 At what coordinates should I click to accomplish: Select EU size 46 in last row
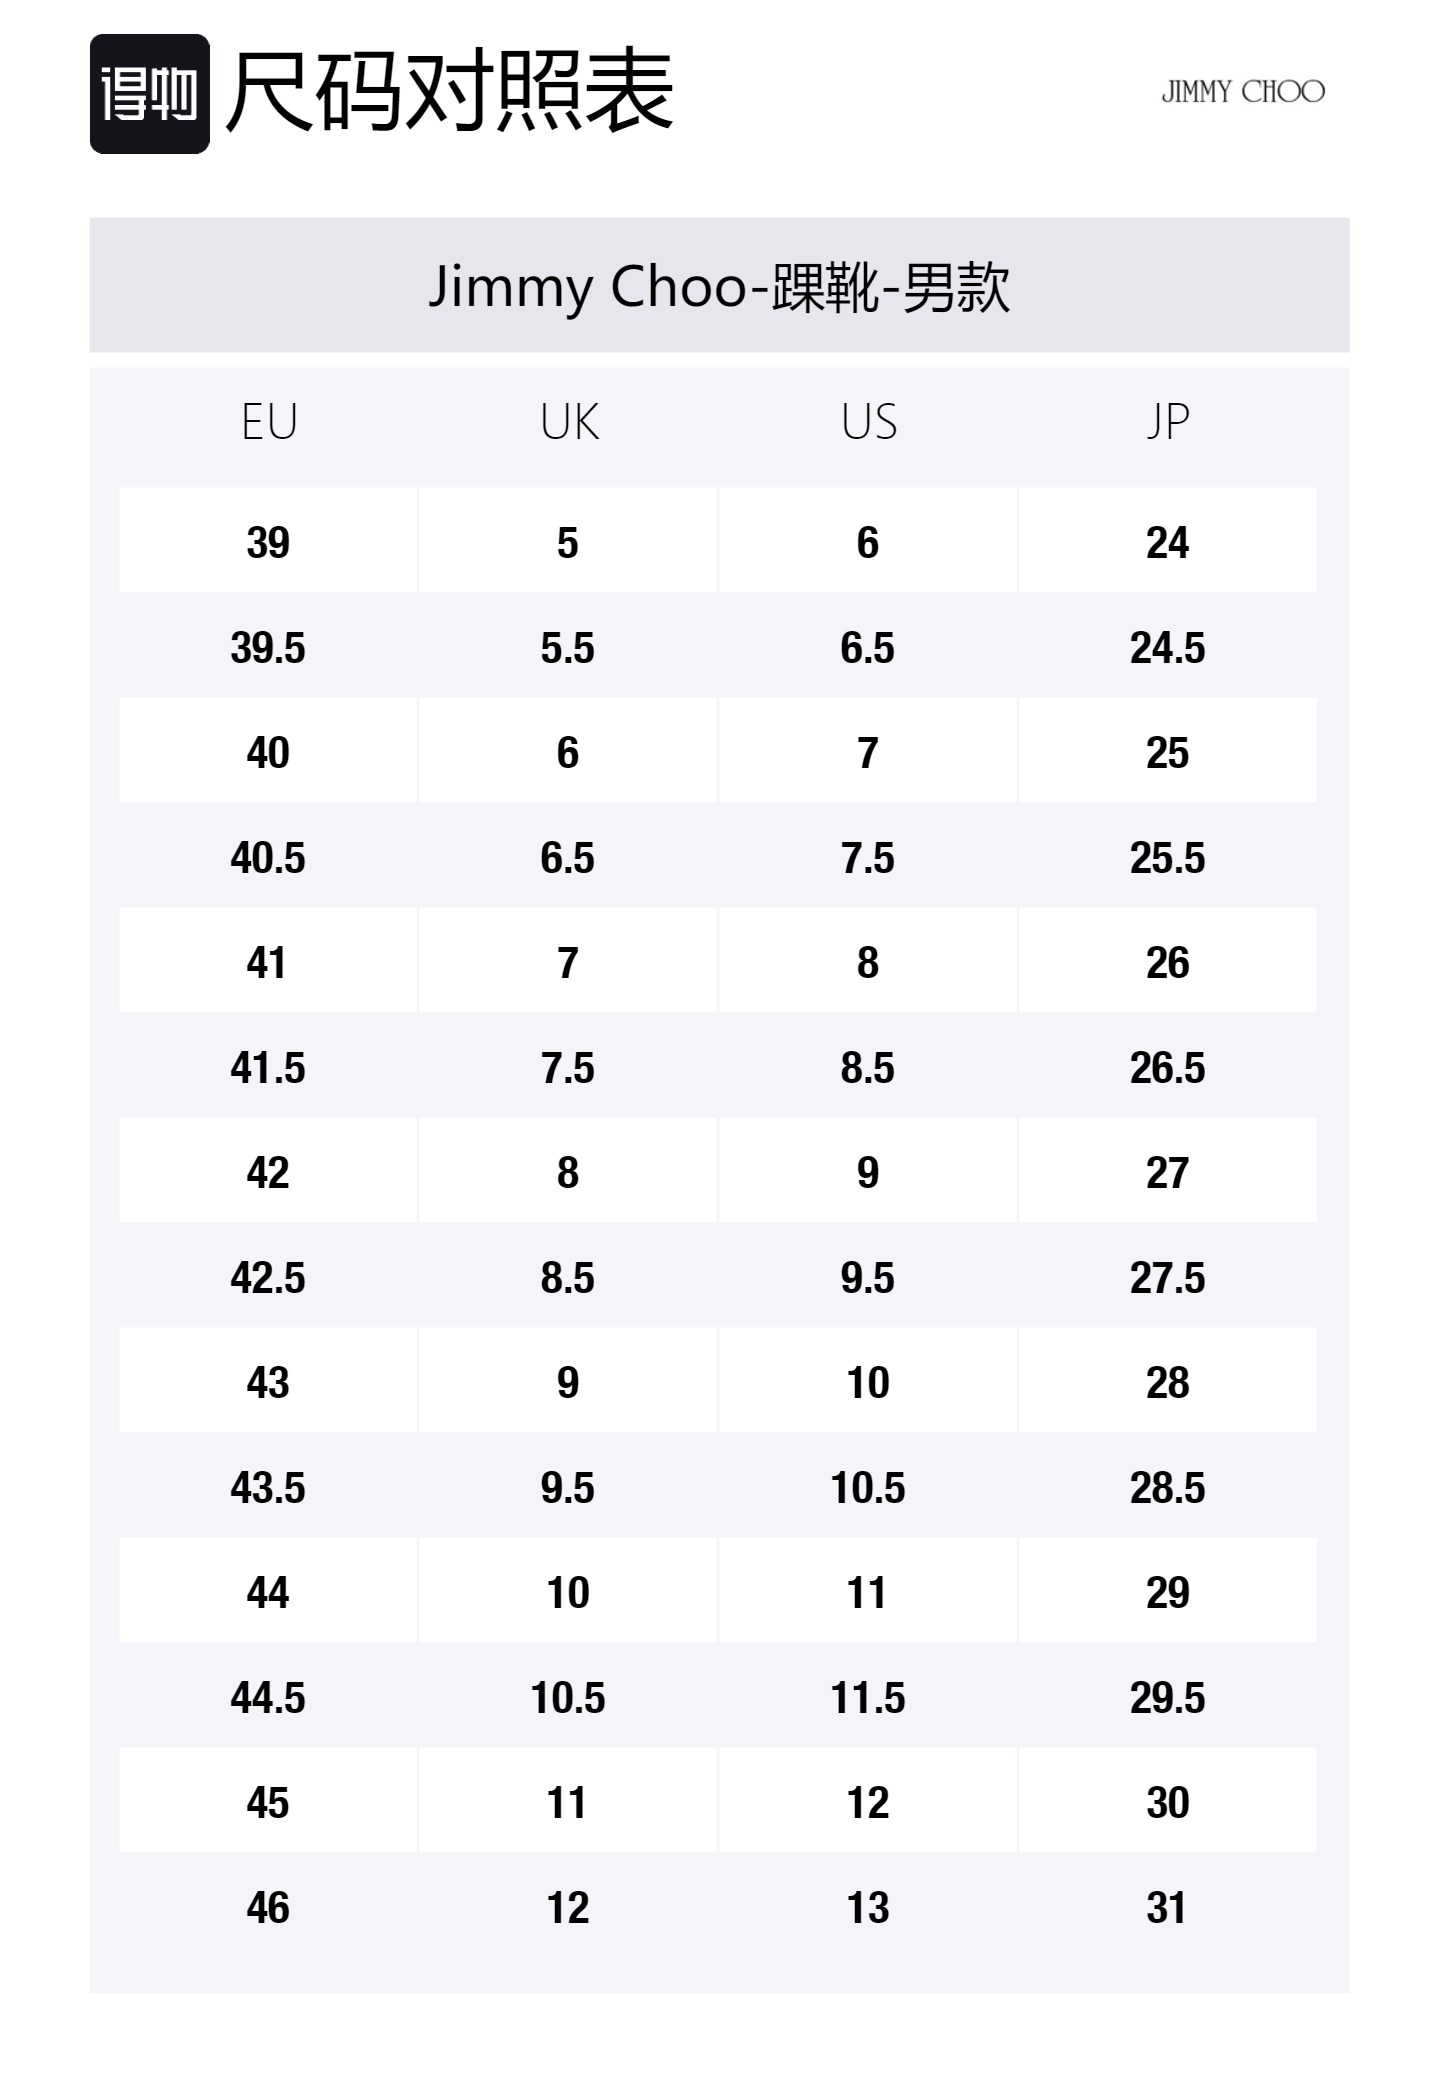pyautogui.click(x=268, y=1907)
